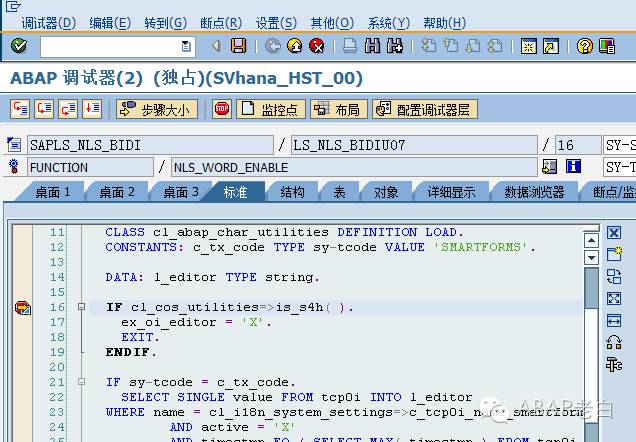636x442 pixels.
Task: Click the red Cancel icon
Action: click(317, 46)
